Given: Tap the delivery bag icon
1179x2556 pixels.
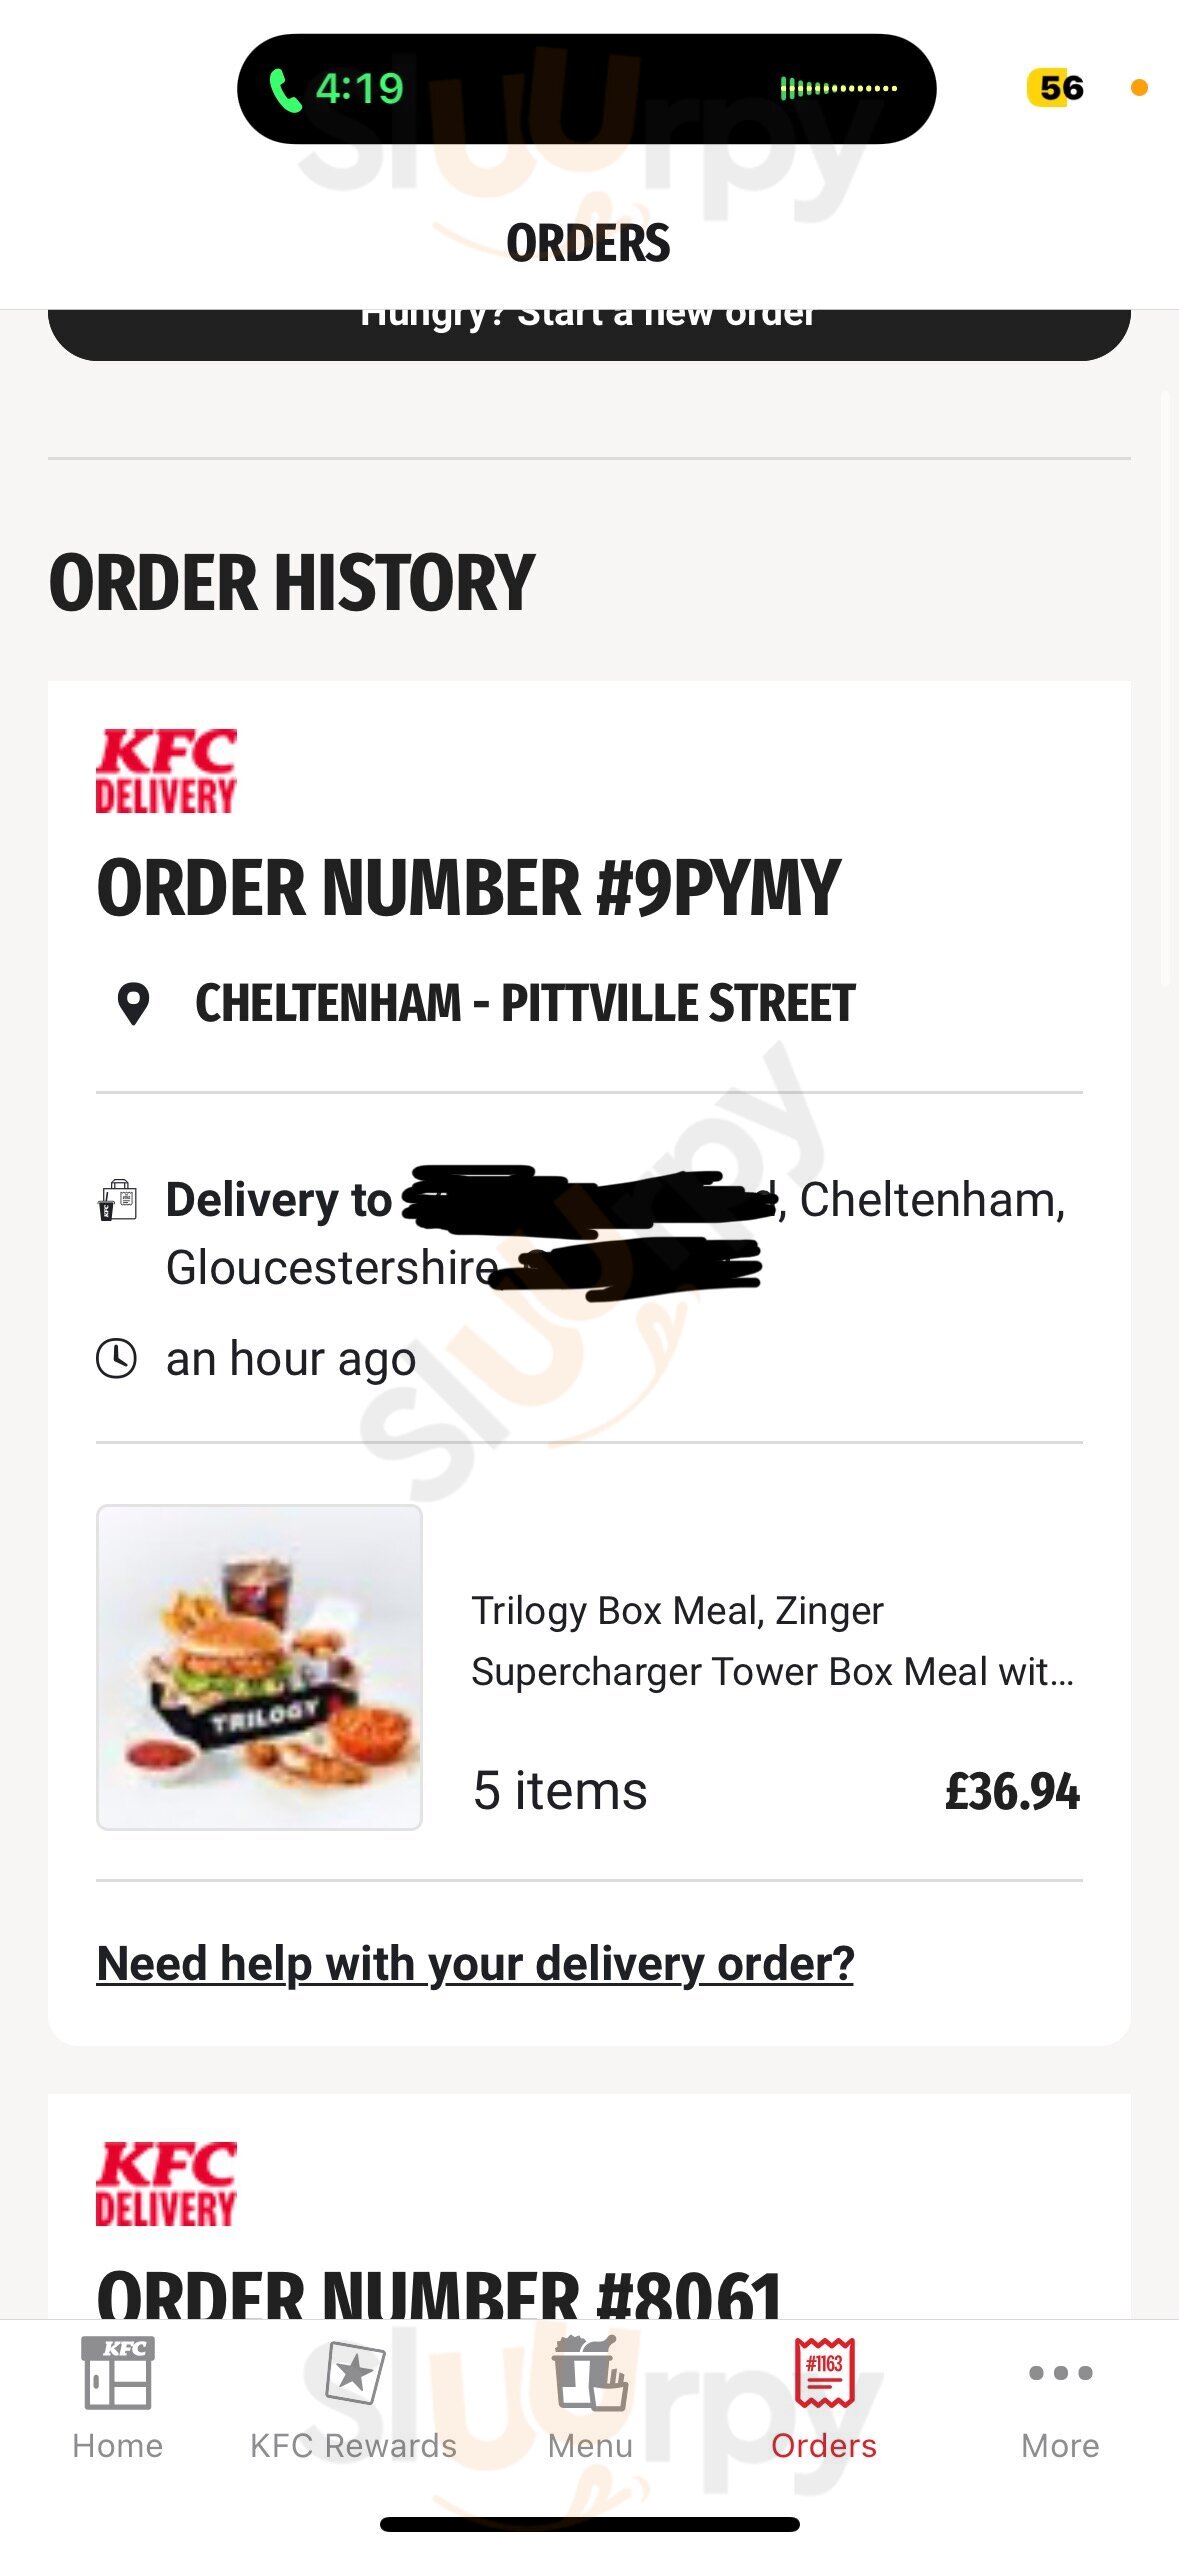Looking at the screenshot, I should (x=118, y=1199).
